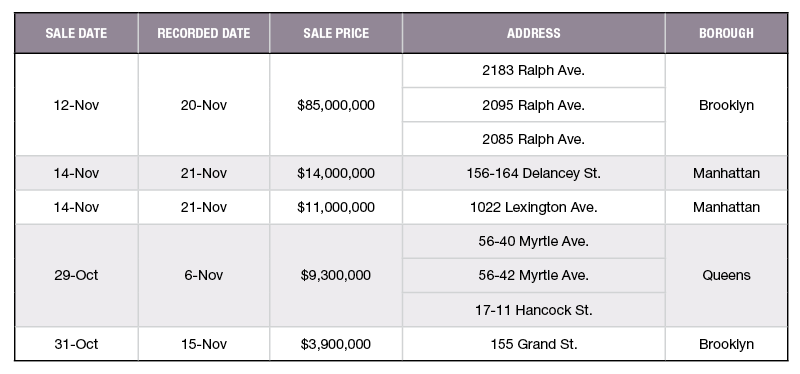Viewport: 800px width, 374px height.
Task: Click the 56-40 Myrtle Ave. address
Action: point(534,241)
